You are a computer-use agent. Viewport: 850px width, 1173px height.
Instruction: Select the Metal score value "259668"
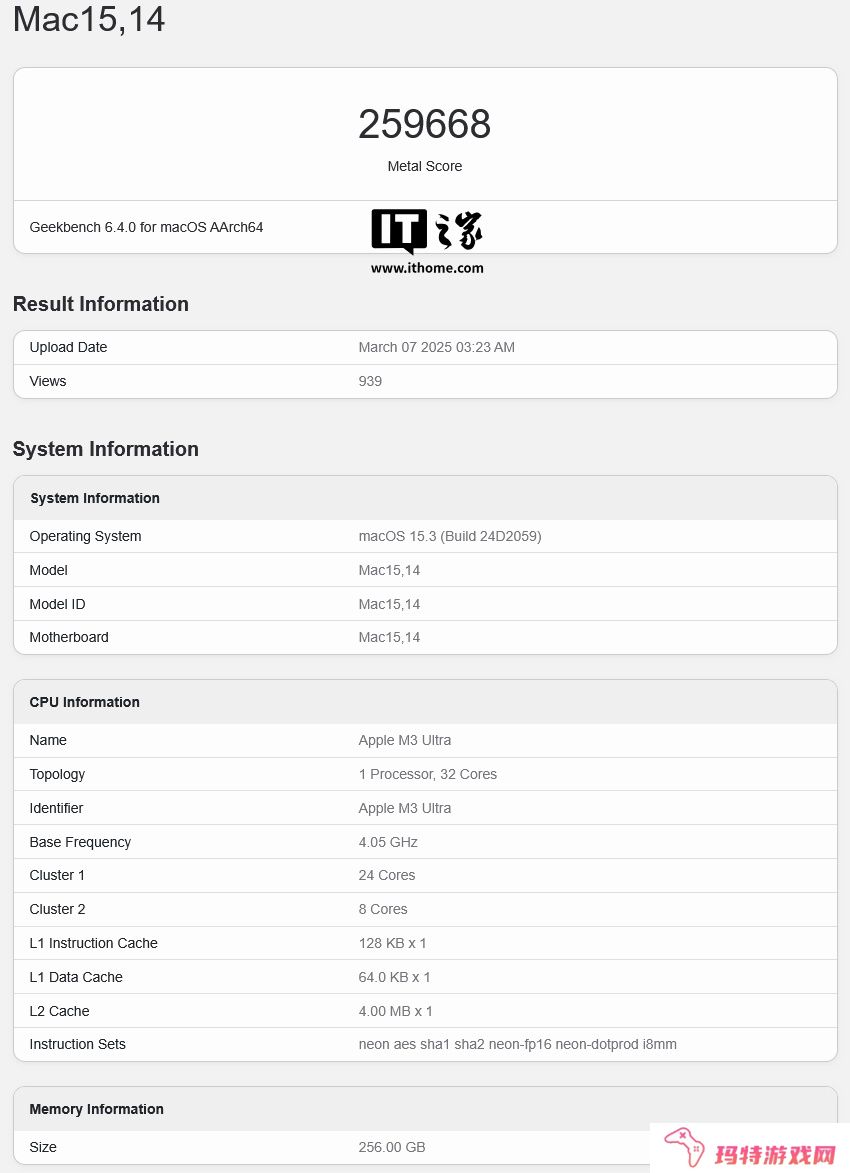click(x=424, y=124)
